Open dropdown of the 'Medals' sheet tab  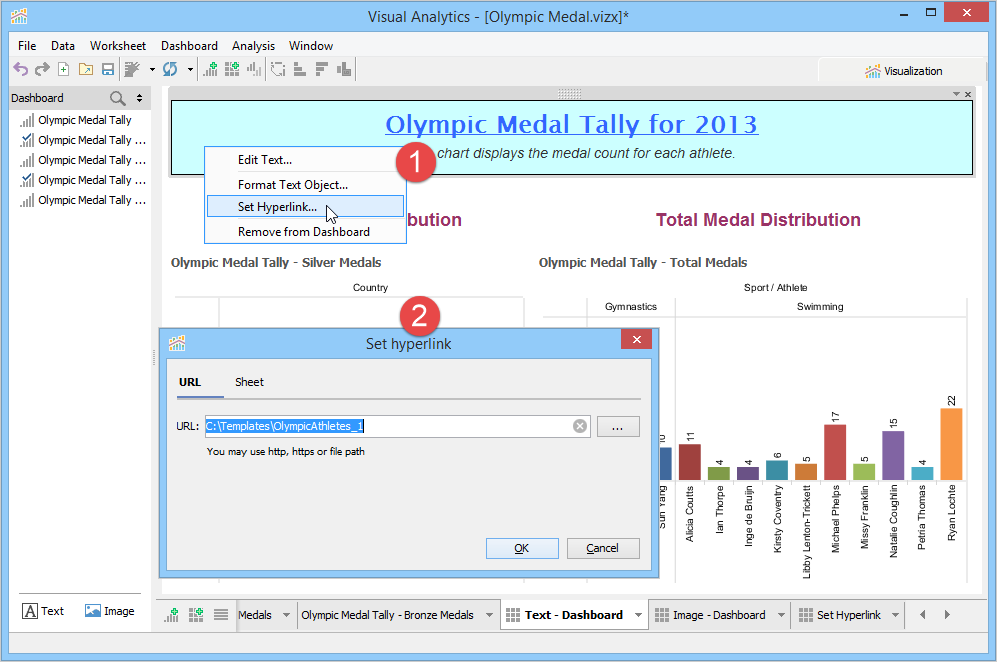(x=286, y=615)
